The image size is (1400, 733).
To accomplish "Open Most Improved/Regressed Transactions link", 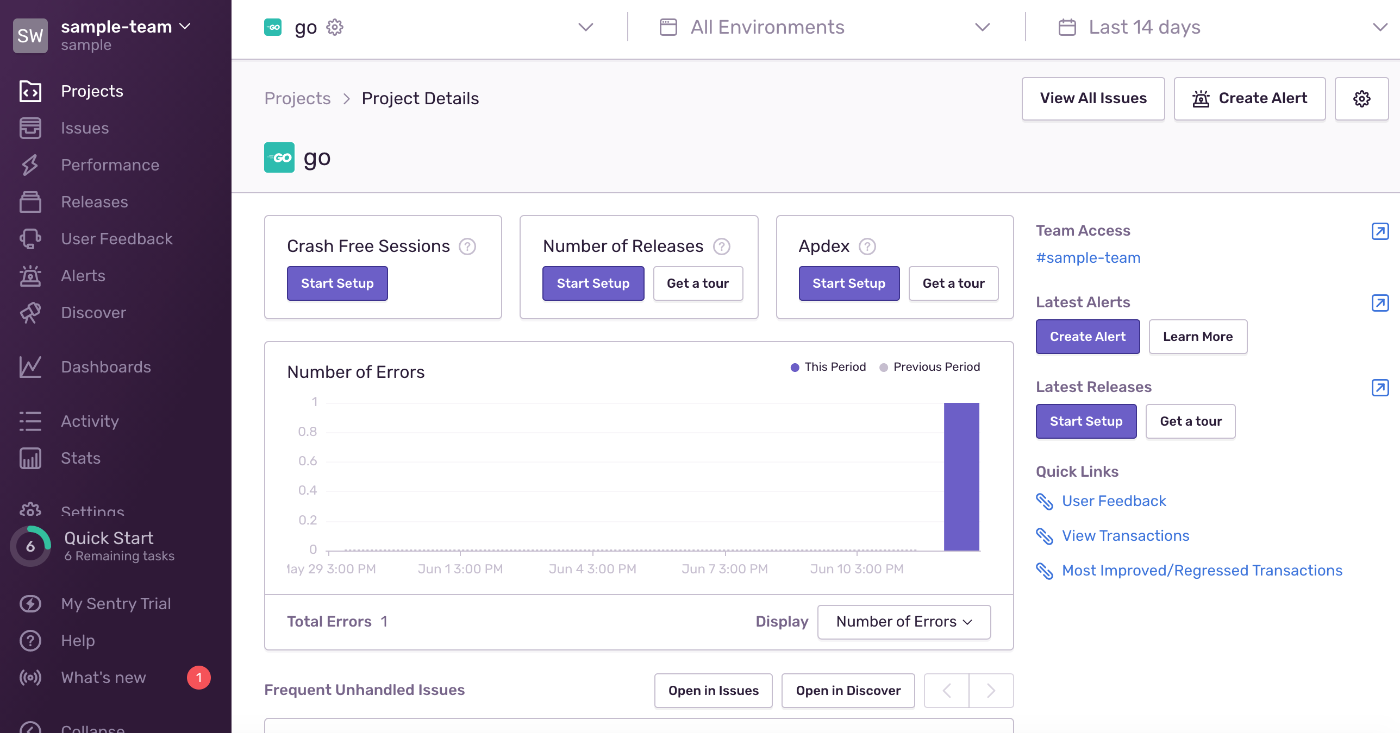I will [x=1202, y=571].
